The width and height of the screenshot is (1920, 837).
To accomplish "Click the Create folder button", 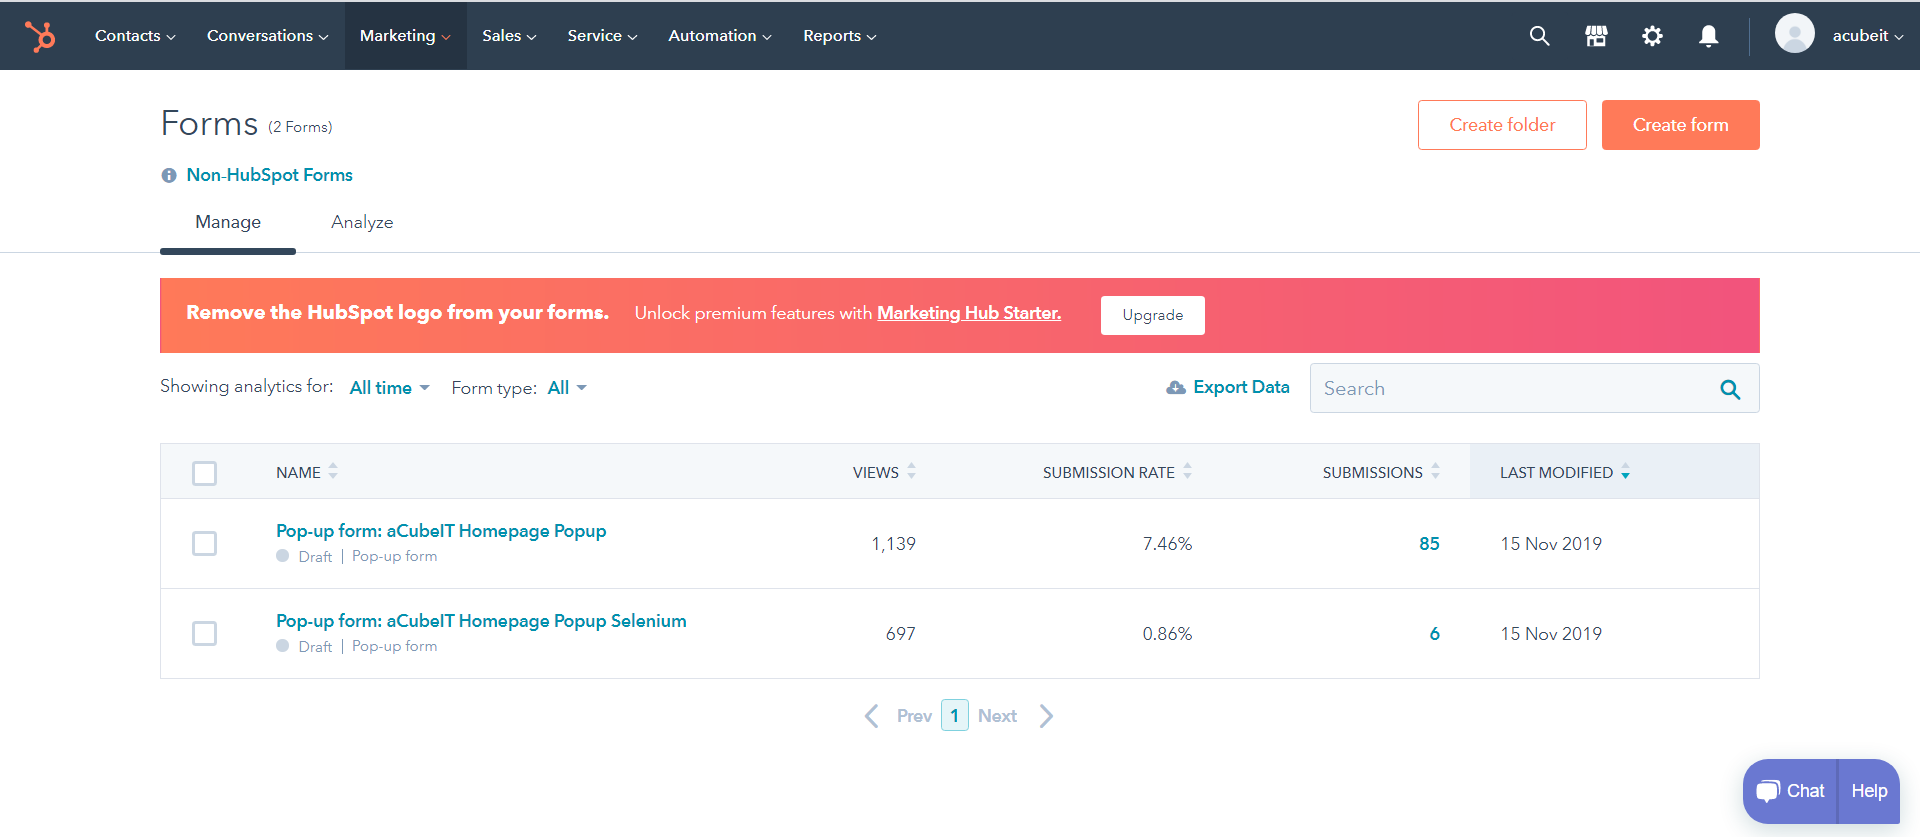I will 1502,125.
